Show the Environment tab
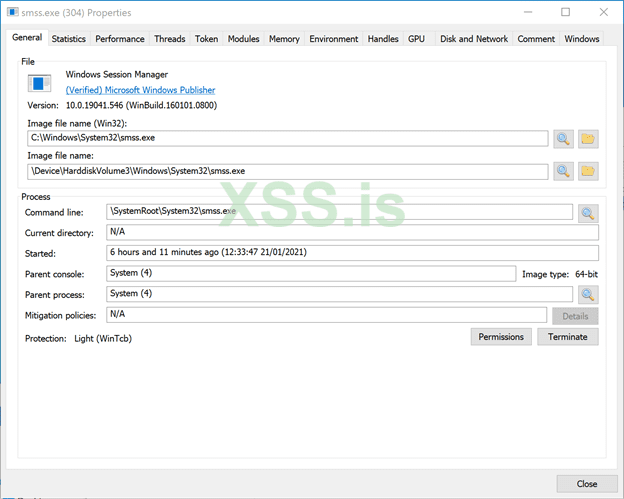Viewport: 624px width, 499px height. click(333, 39)
